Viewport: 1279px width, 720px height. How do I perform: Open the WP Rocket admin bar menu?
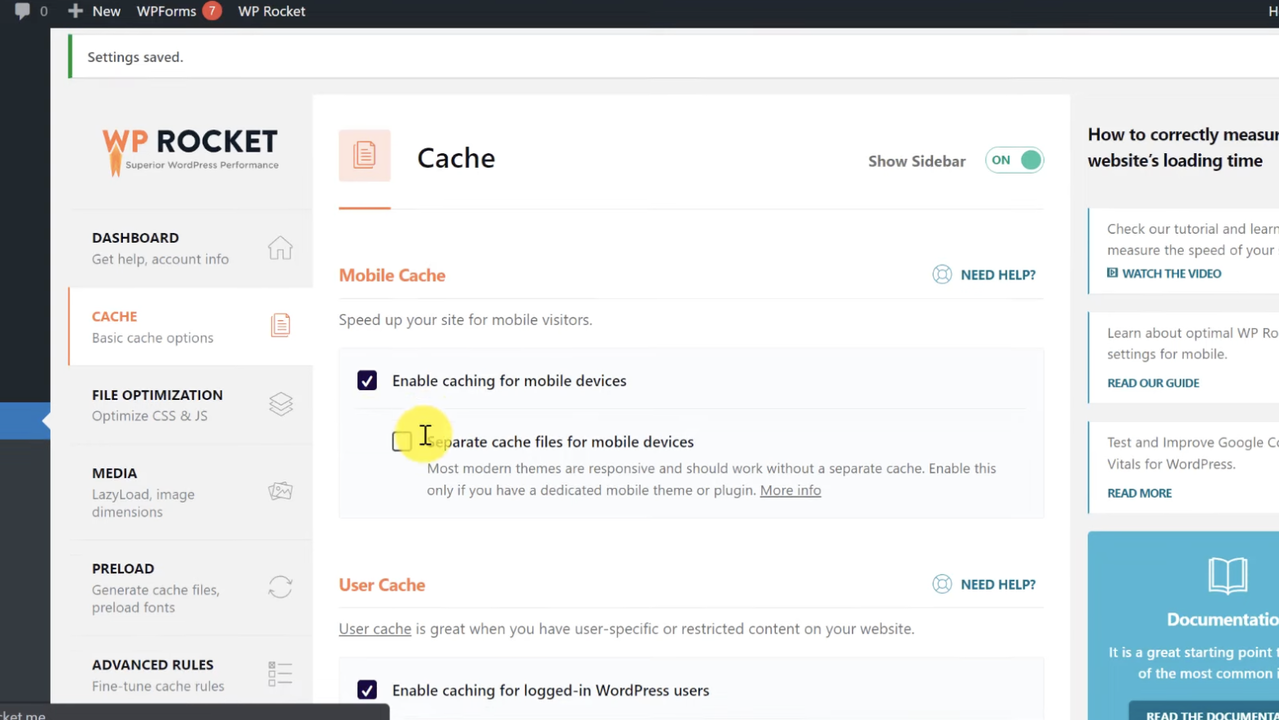pyautogui.click(x=271, y=11)
